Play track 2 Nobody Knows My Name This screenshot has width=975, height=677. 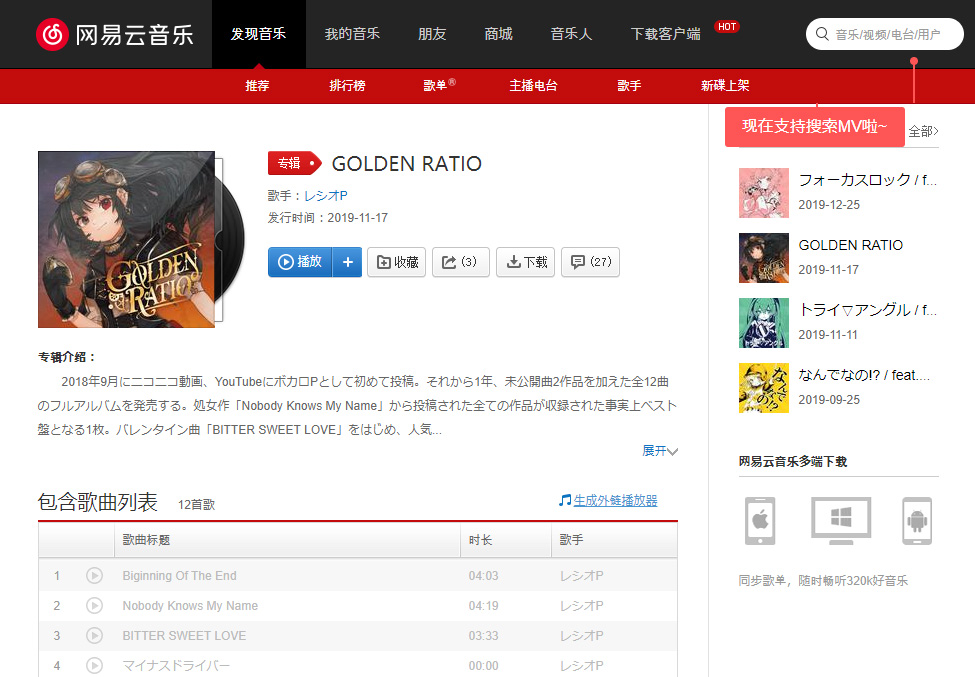94,606
